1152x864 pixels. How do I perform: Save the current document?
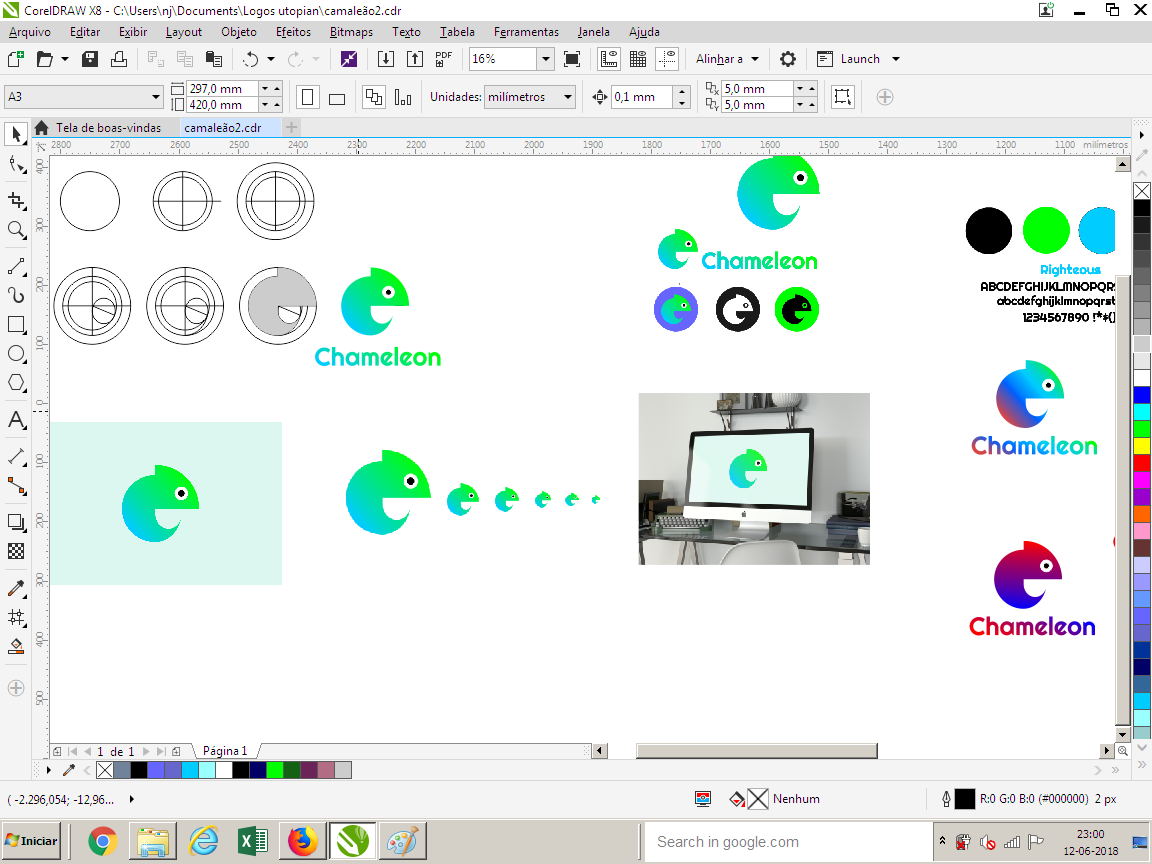coord(90,59)
